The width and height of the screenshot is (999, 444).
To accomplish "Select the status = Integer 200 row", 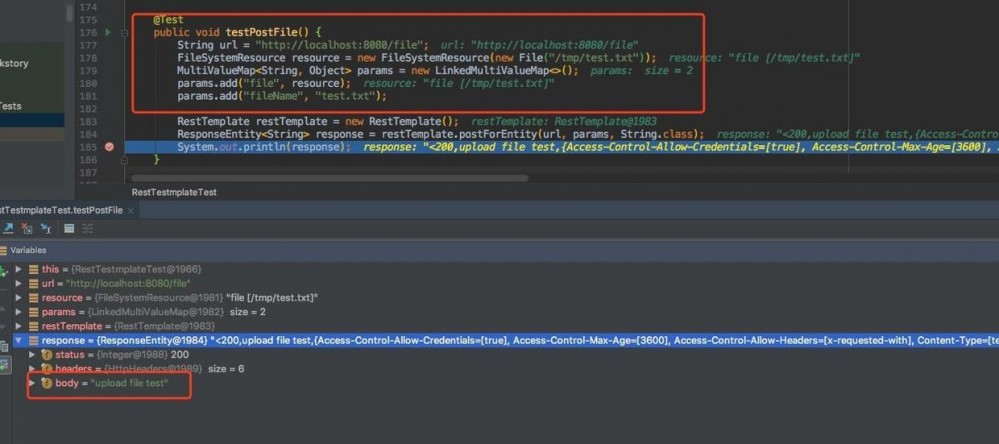I will (506, 354).
